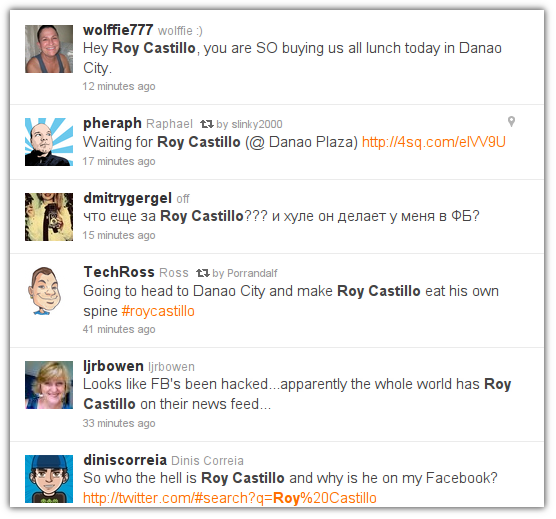This screenshot has width=556, height=519.
Task: Open TechRoss caricature avatar
Action: (x=46, y=291)
